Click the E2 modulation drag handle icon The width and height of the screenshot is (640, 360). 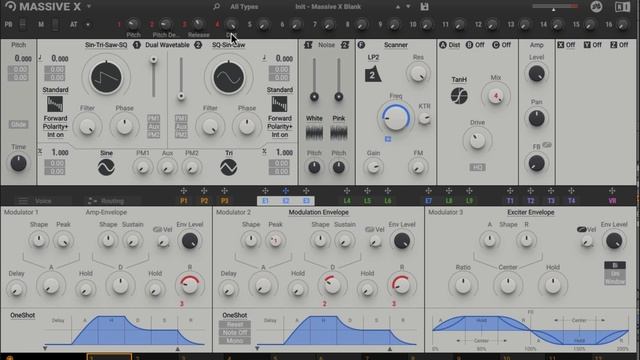[x=286, y=191]
